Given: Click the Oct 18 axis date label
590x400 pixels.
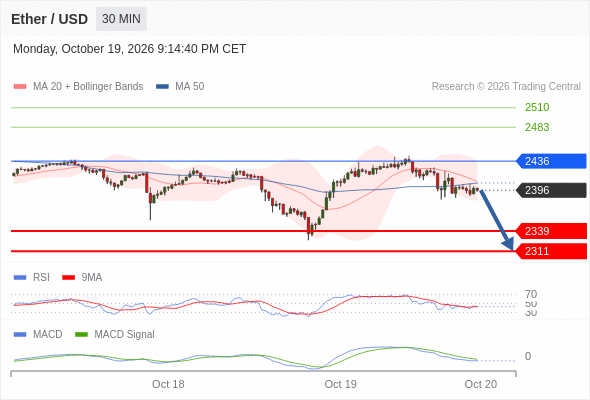Looking at the screenshot, I should pos(168,384).
